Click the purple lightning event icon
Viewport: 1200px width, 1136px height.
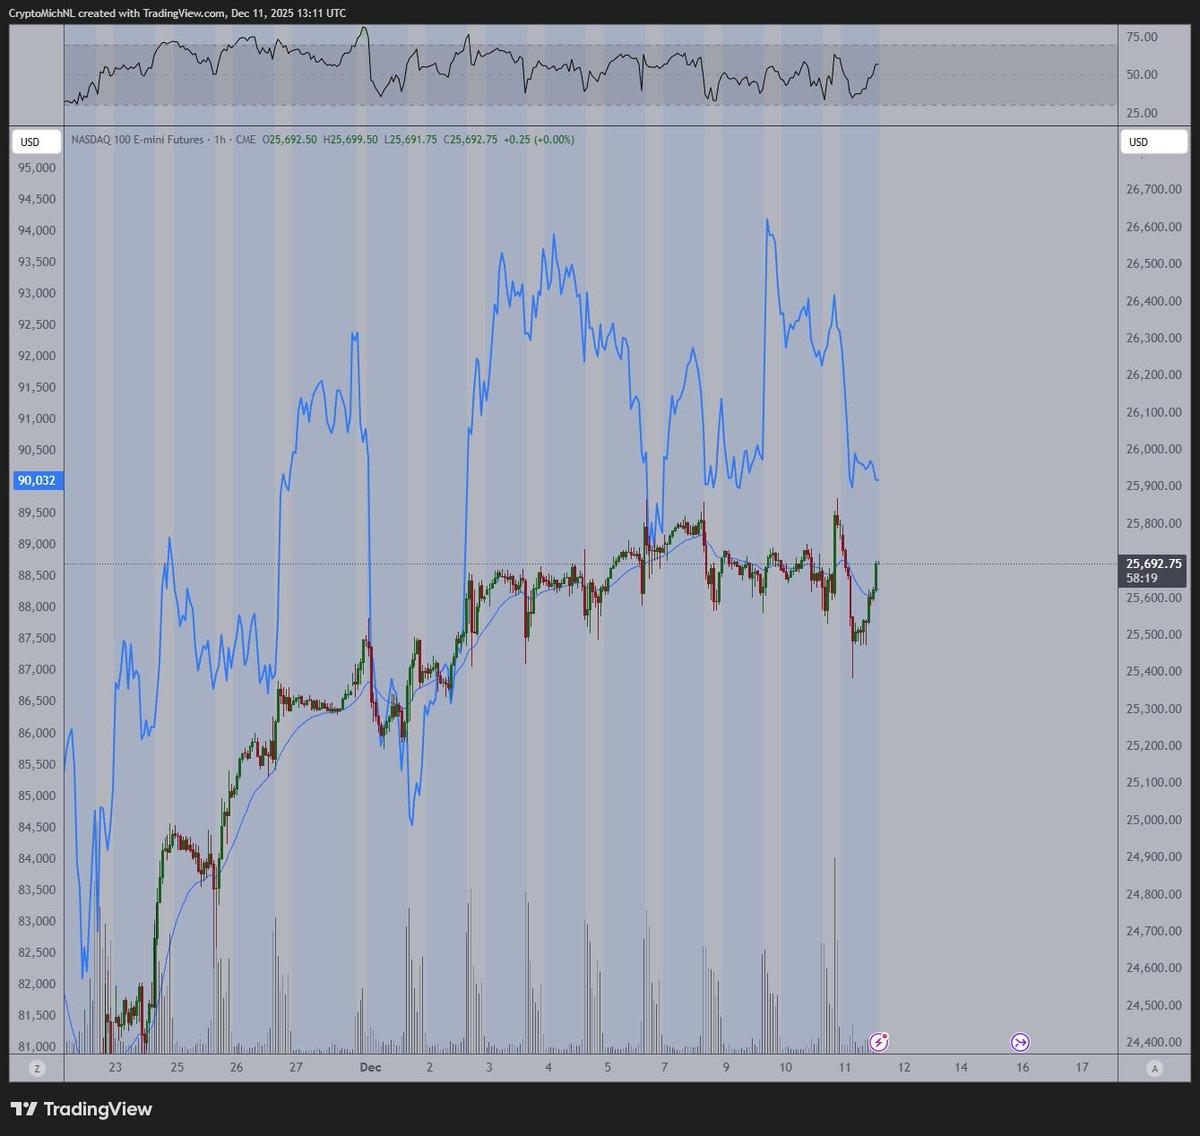pos(878,1042)
